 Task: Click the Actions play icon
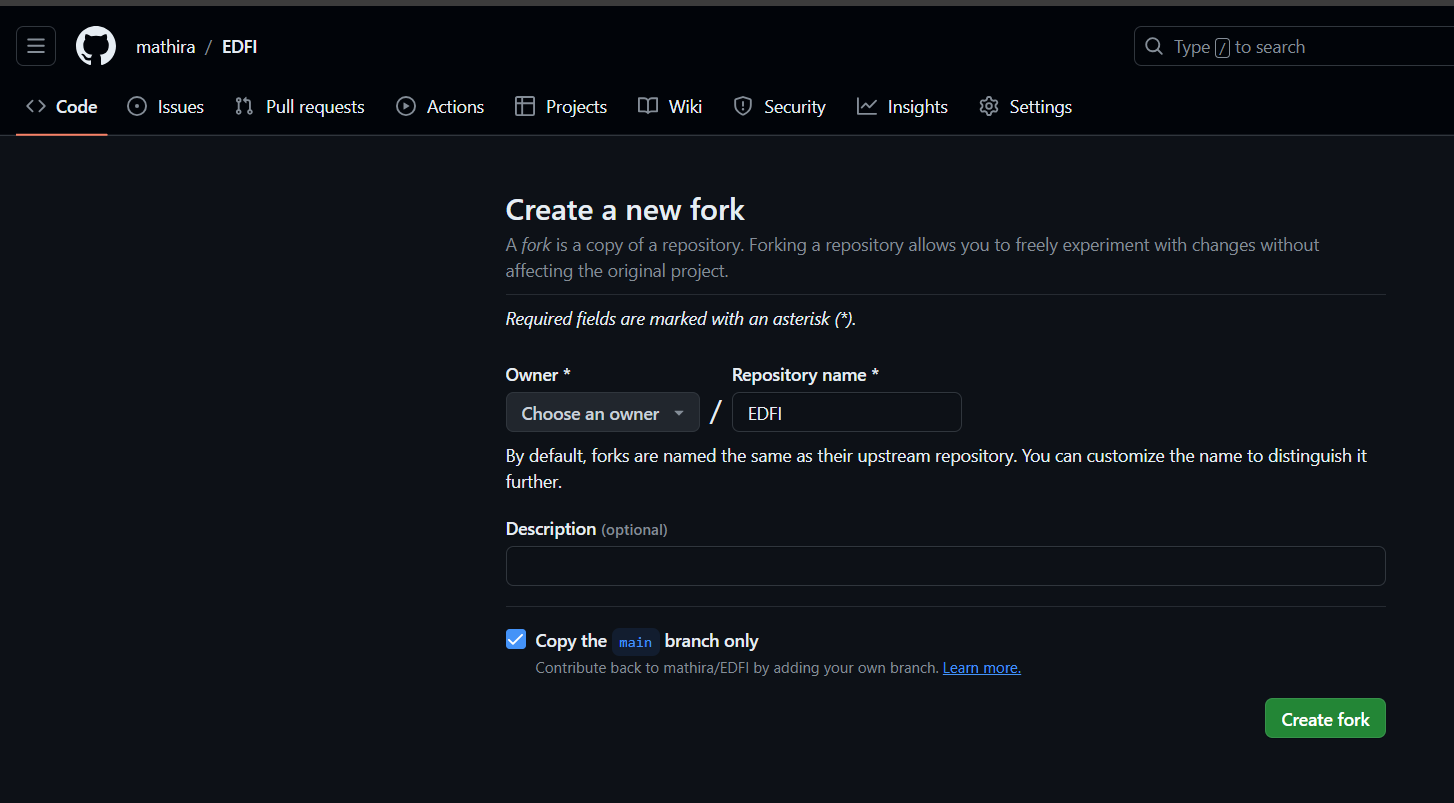[406, 107]
